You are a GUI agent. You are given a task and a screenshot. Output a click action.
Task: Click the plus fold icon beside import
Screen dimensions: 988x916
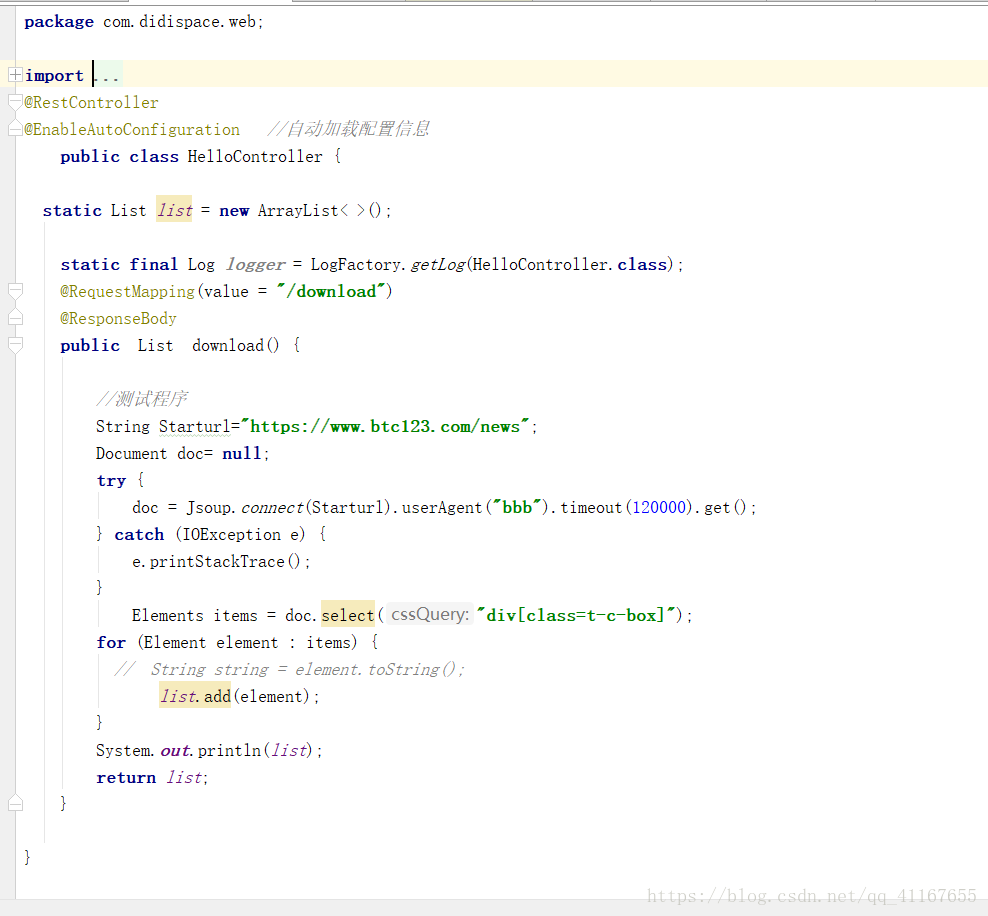point(13,75)
